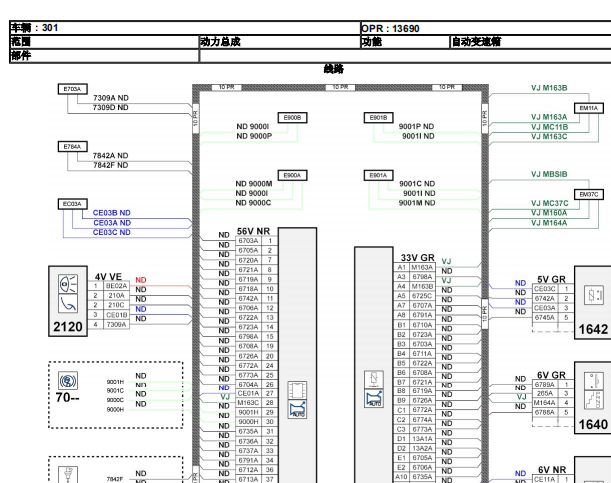Image resolution: width=611 pixels, height=483 pixels.
Task: Click the solenoid valve icon beside 33V GR connector
Action: tap(374, 379)
